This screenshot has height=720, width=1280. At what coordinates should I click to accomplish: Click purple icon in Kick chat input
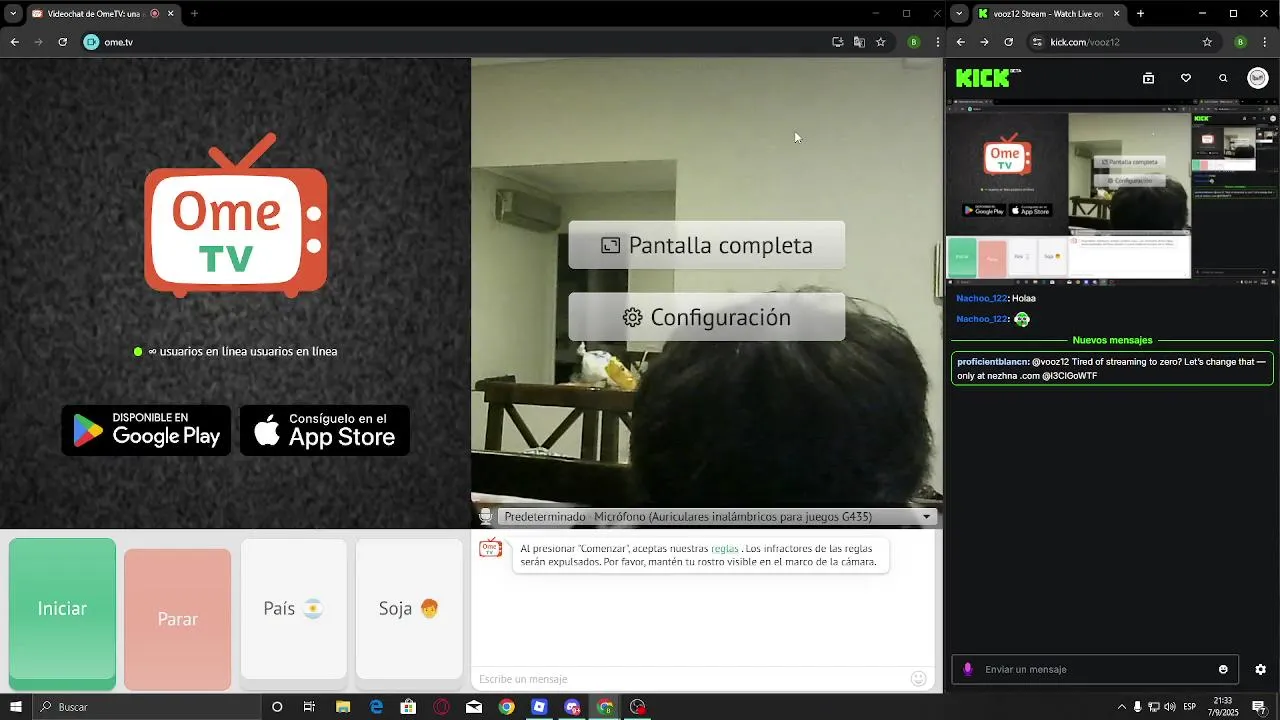coord(967,669)
